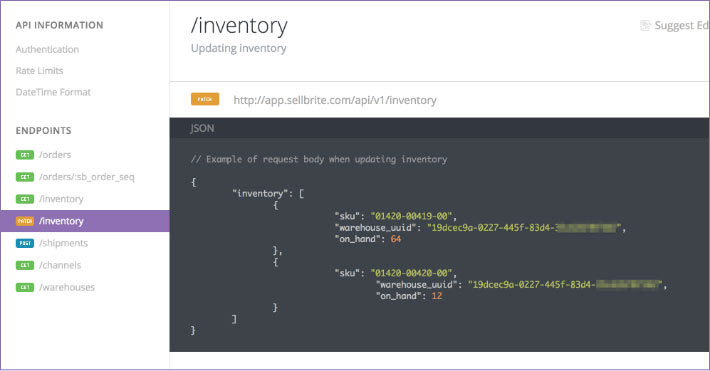Click the GET badge next to /channels

click(25, 265)
